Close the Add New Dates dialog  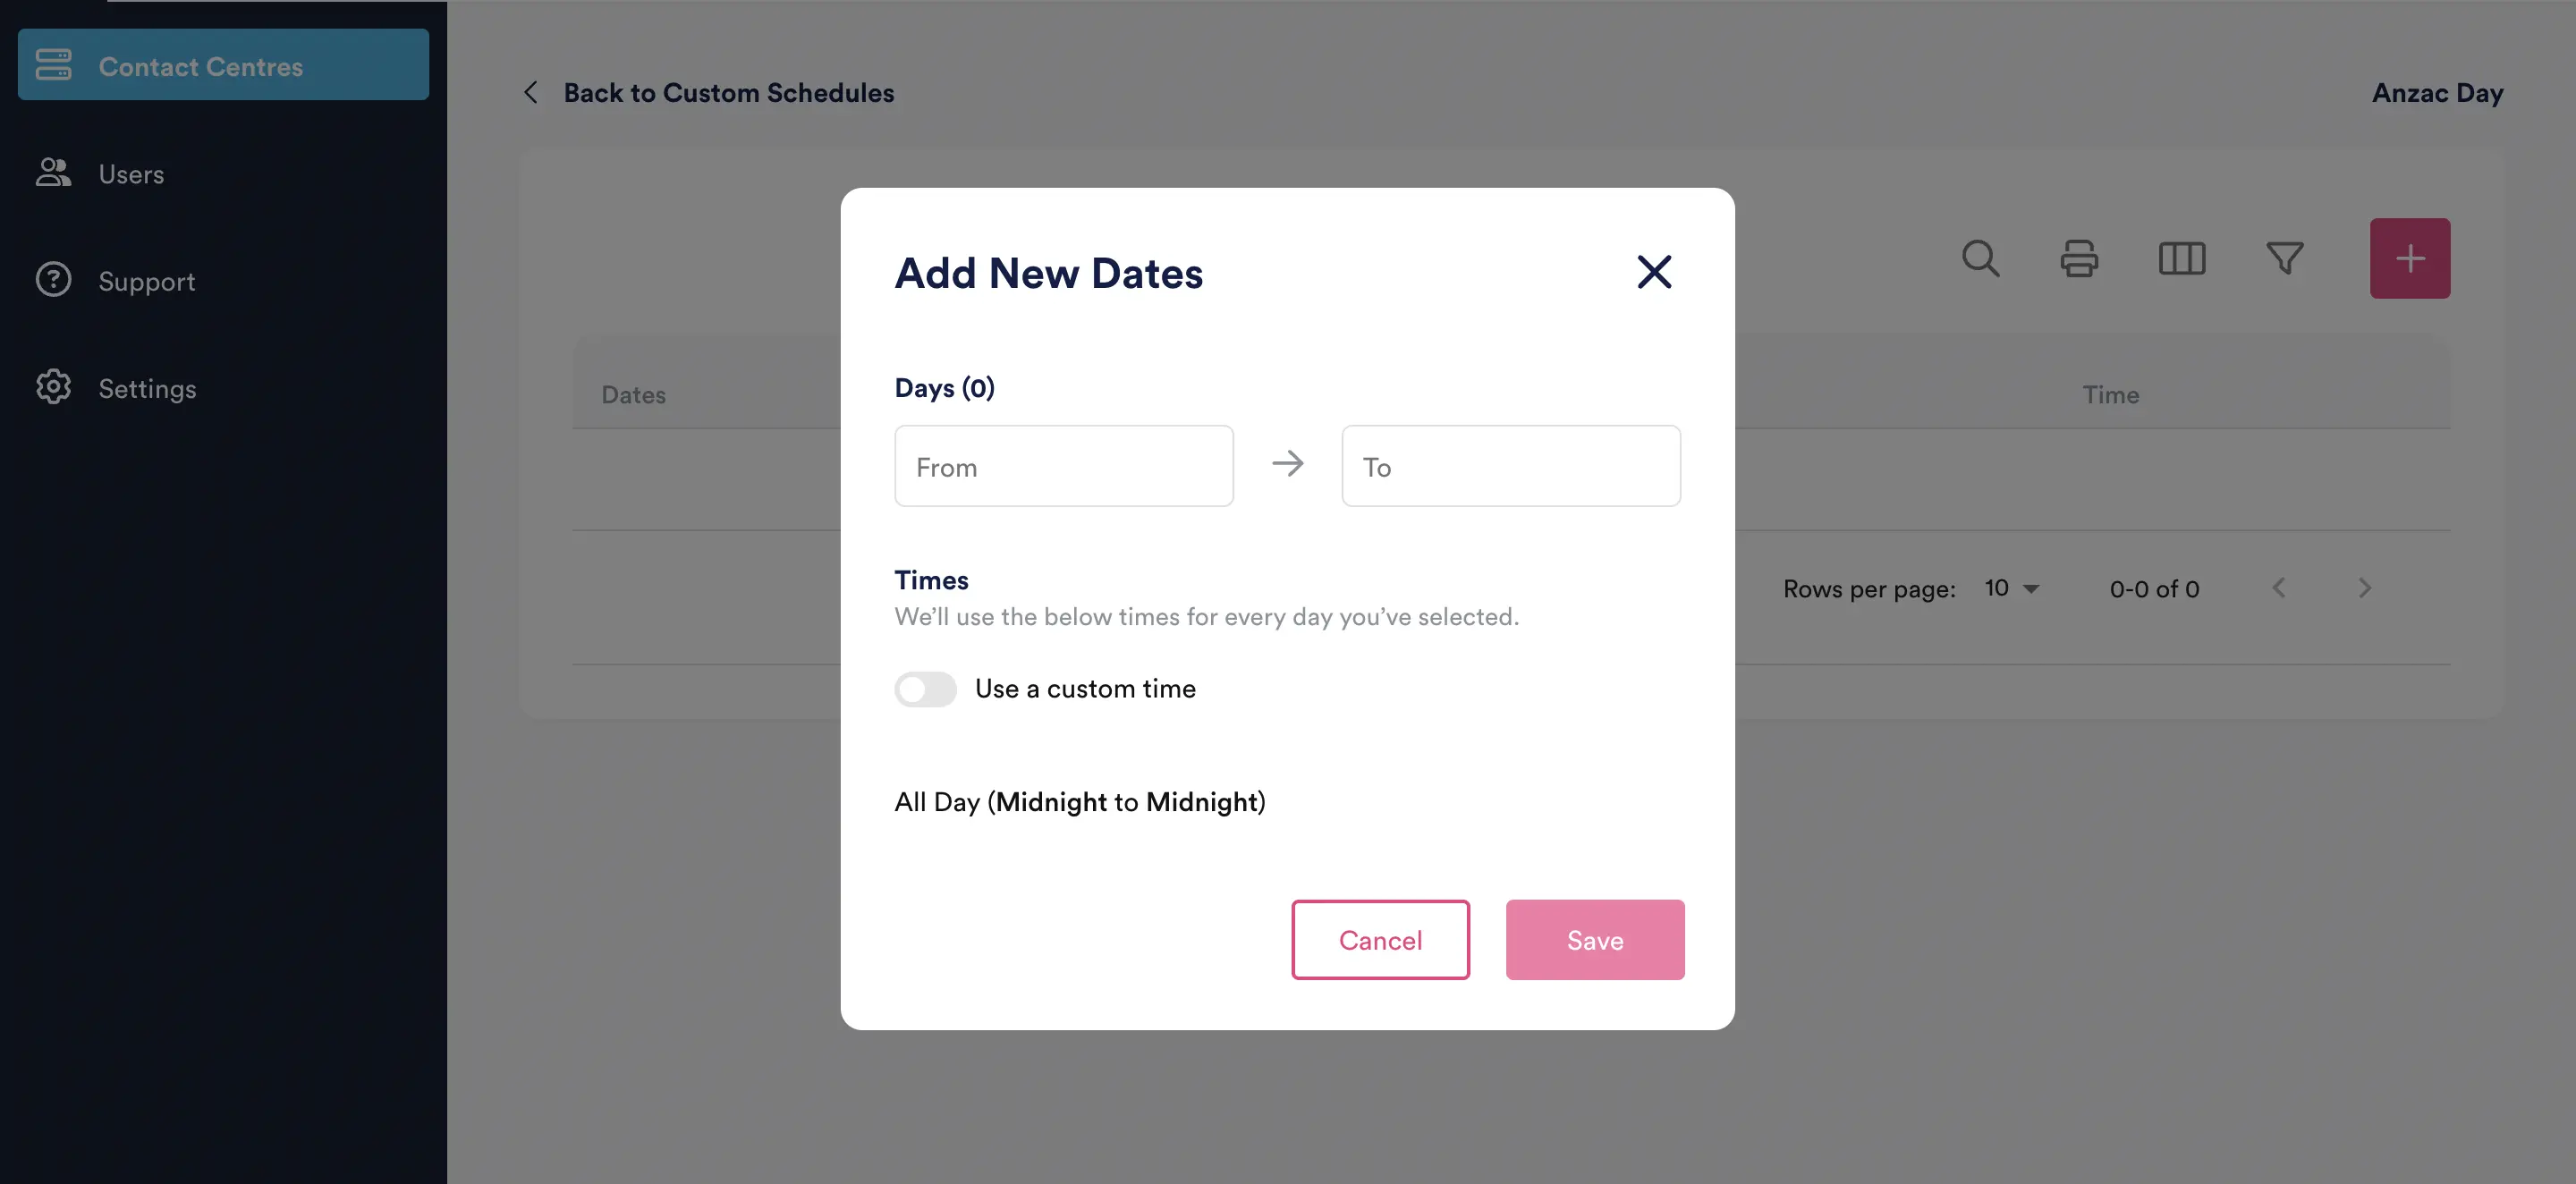[1653, 272]
